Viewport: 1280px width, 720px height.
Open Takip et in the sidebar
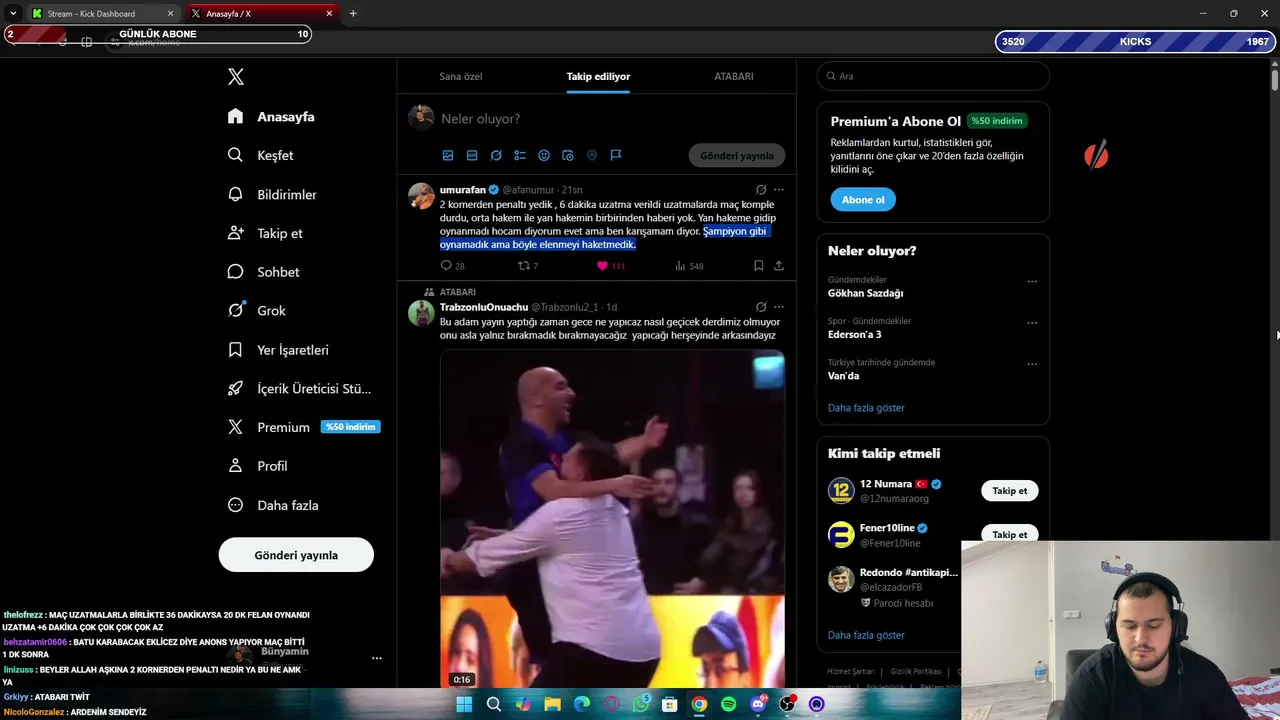[x=265, y=233]
